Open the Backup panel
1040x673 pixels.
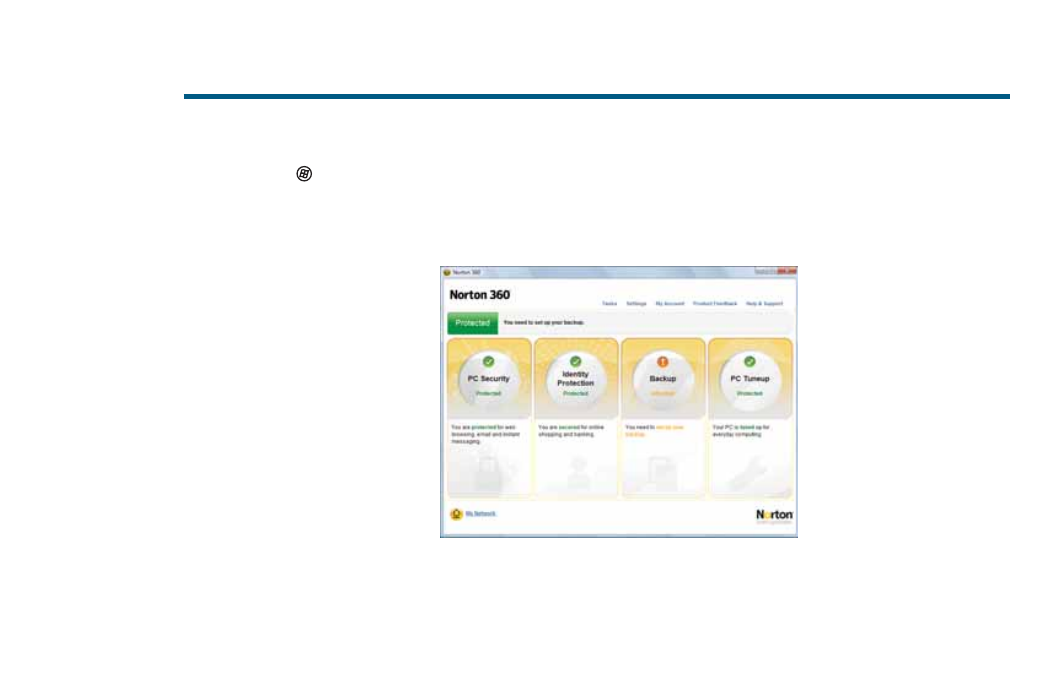click(663, 418)
